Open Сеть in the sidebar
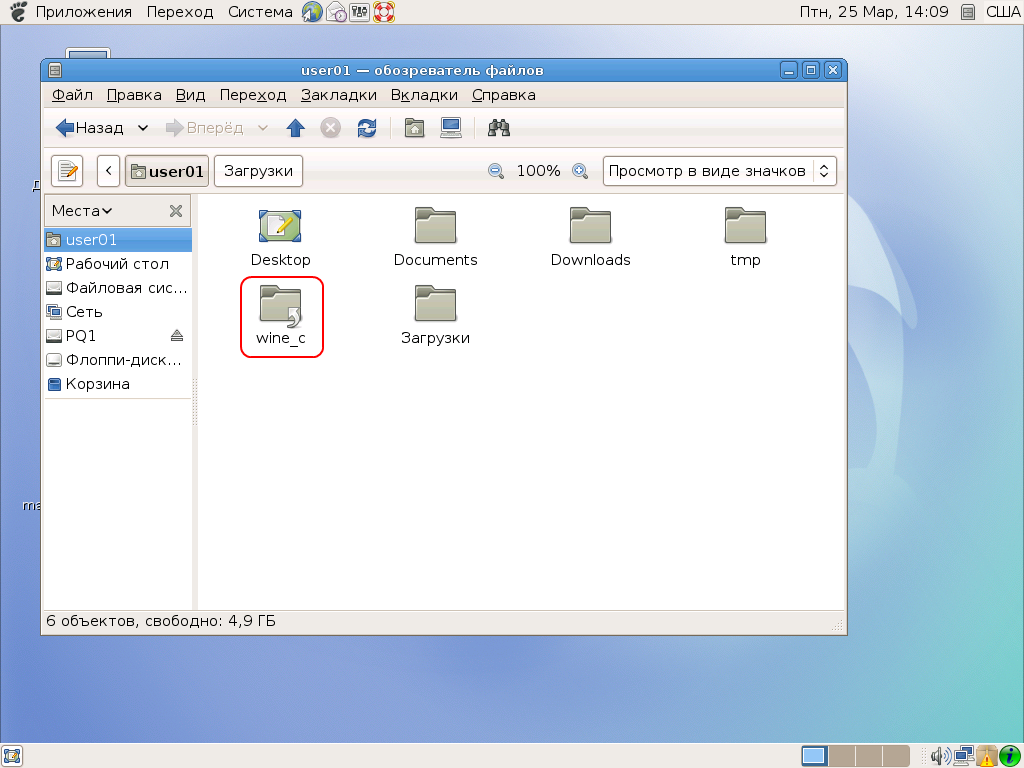1024x768 pixels. 118,312
